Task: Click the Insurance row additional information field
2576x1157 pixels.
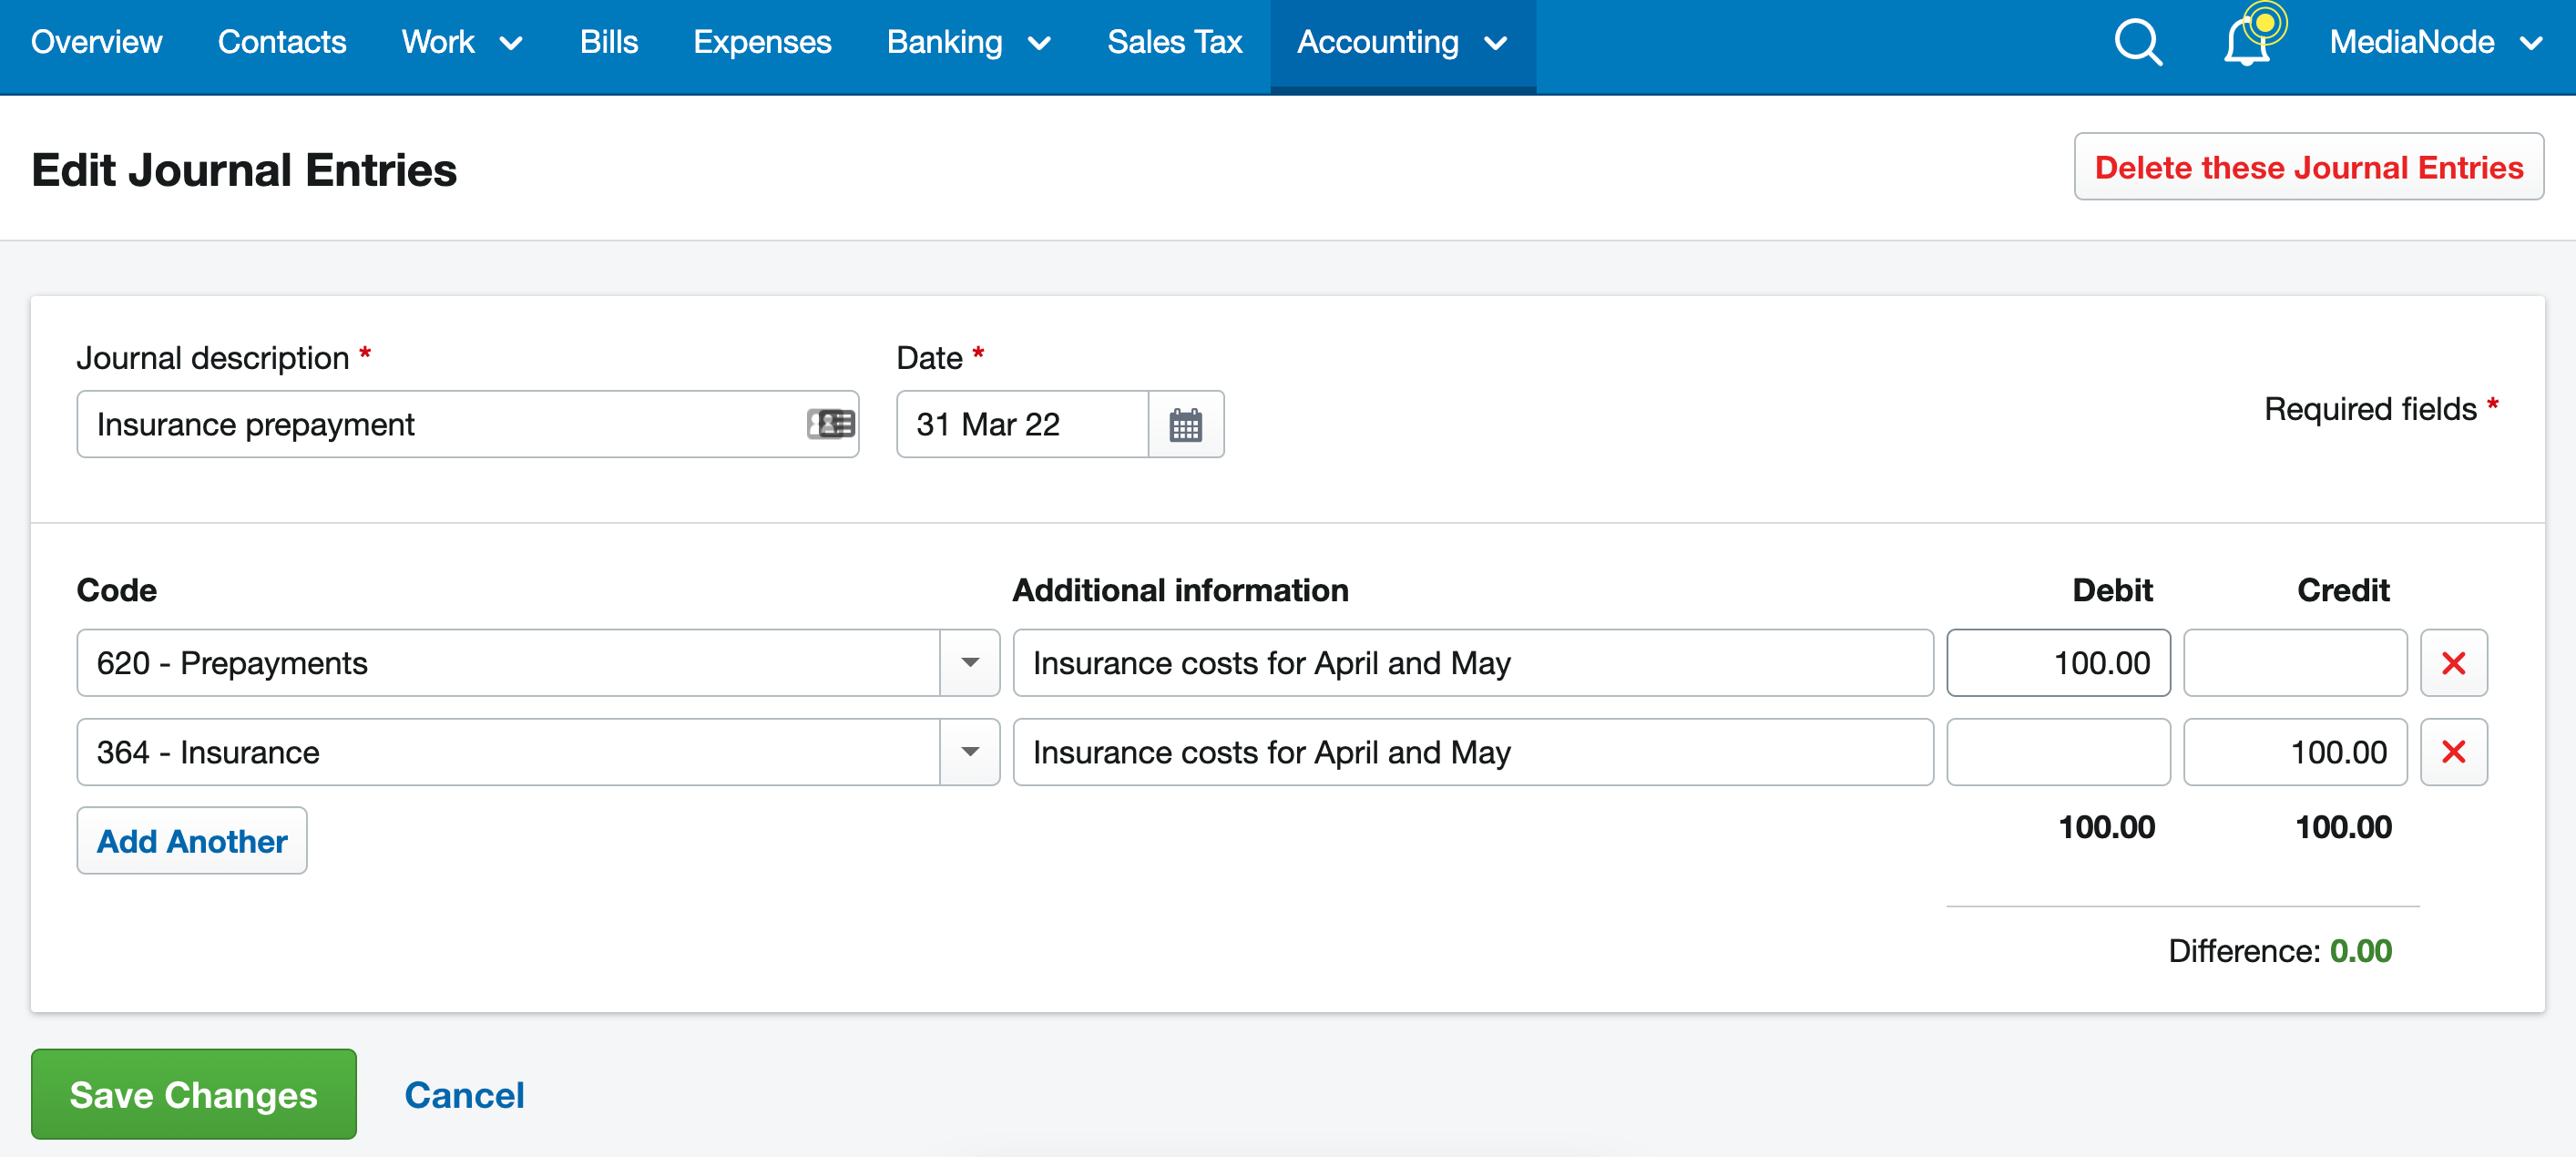Action: 1473,752
